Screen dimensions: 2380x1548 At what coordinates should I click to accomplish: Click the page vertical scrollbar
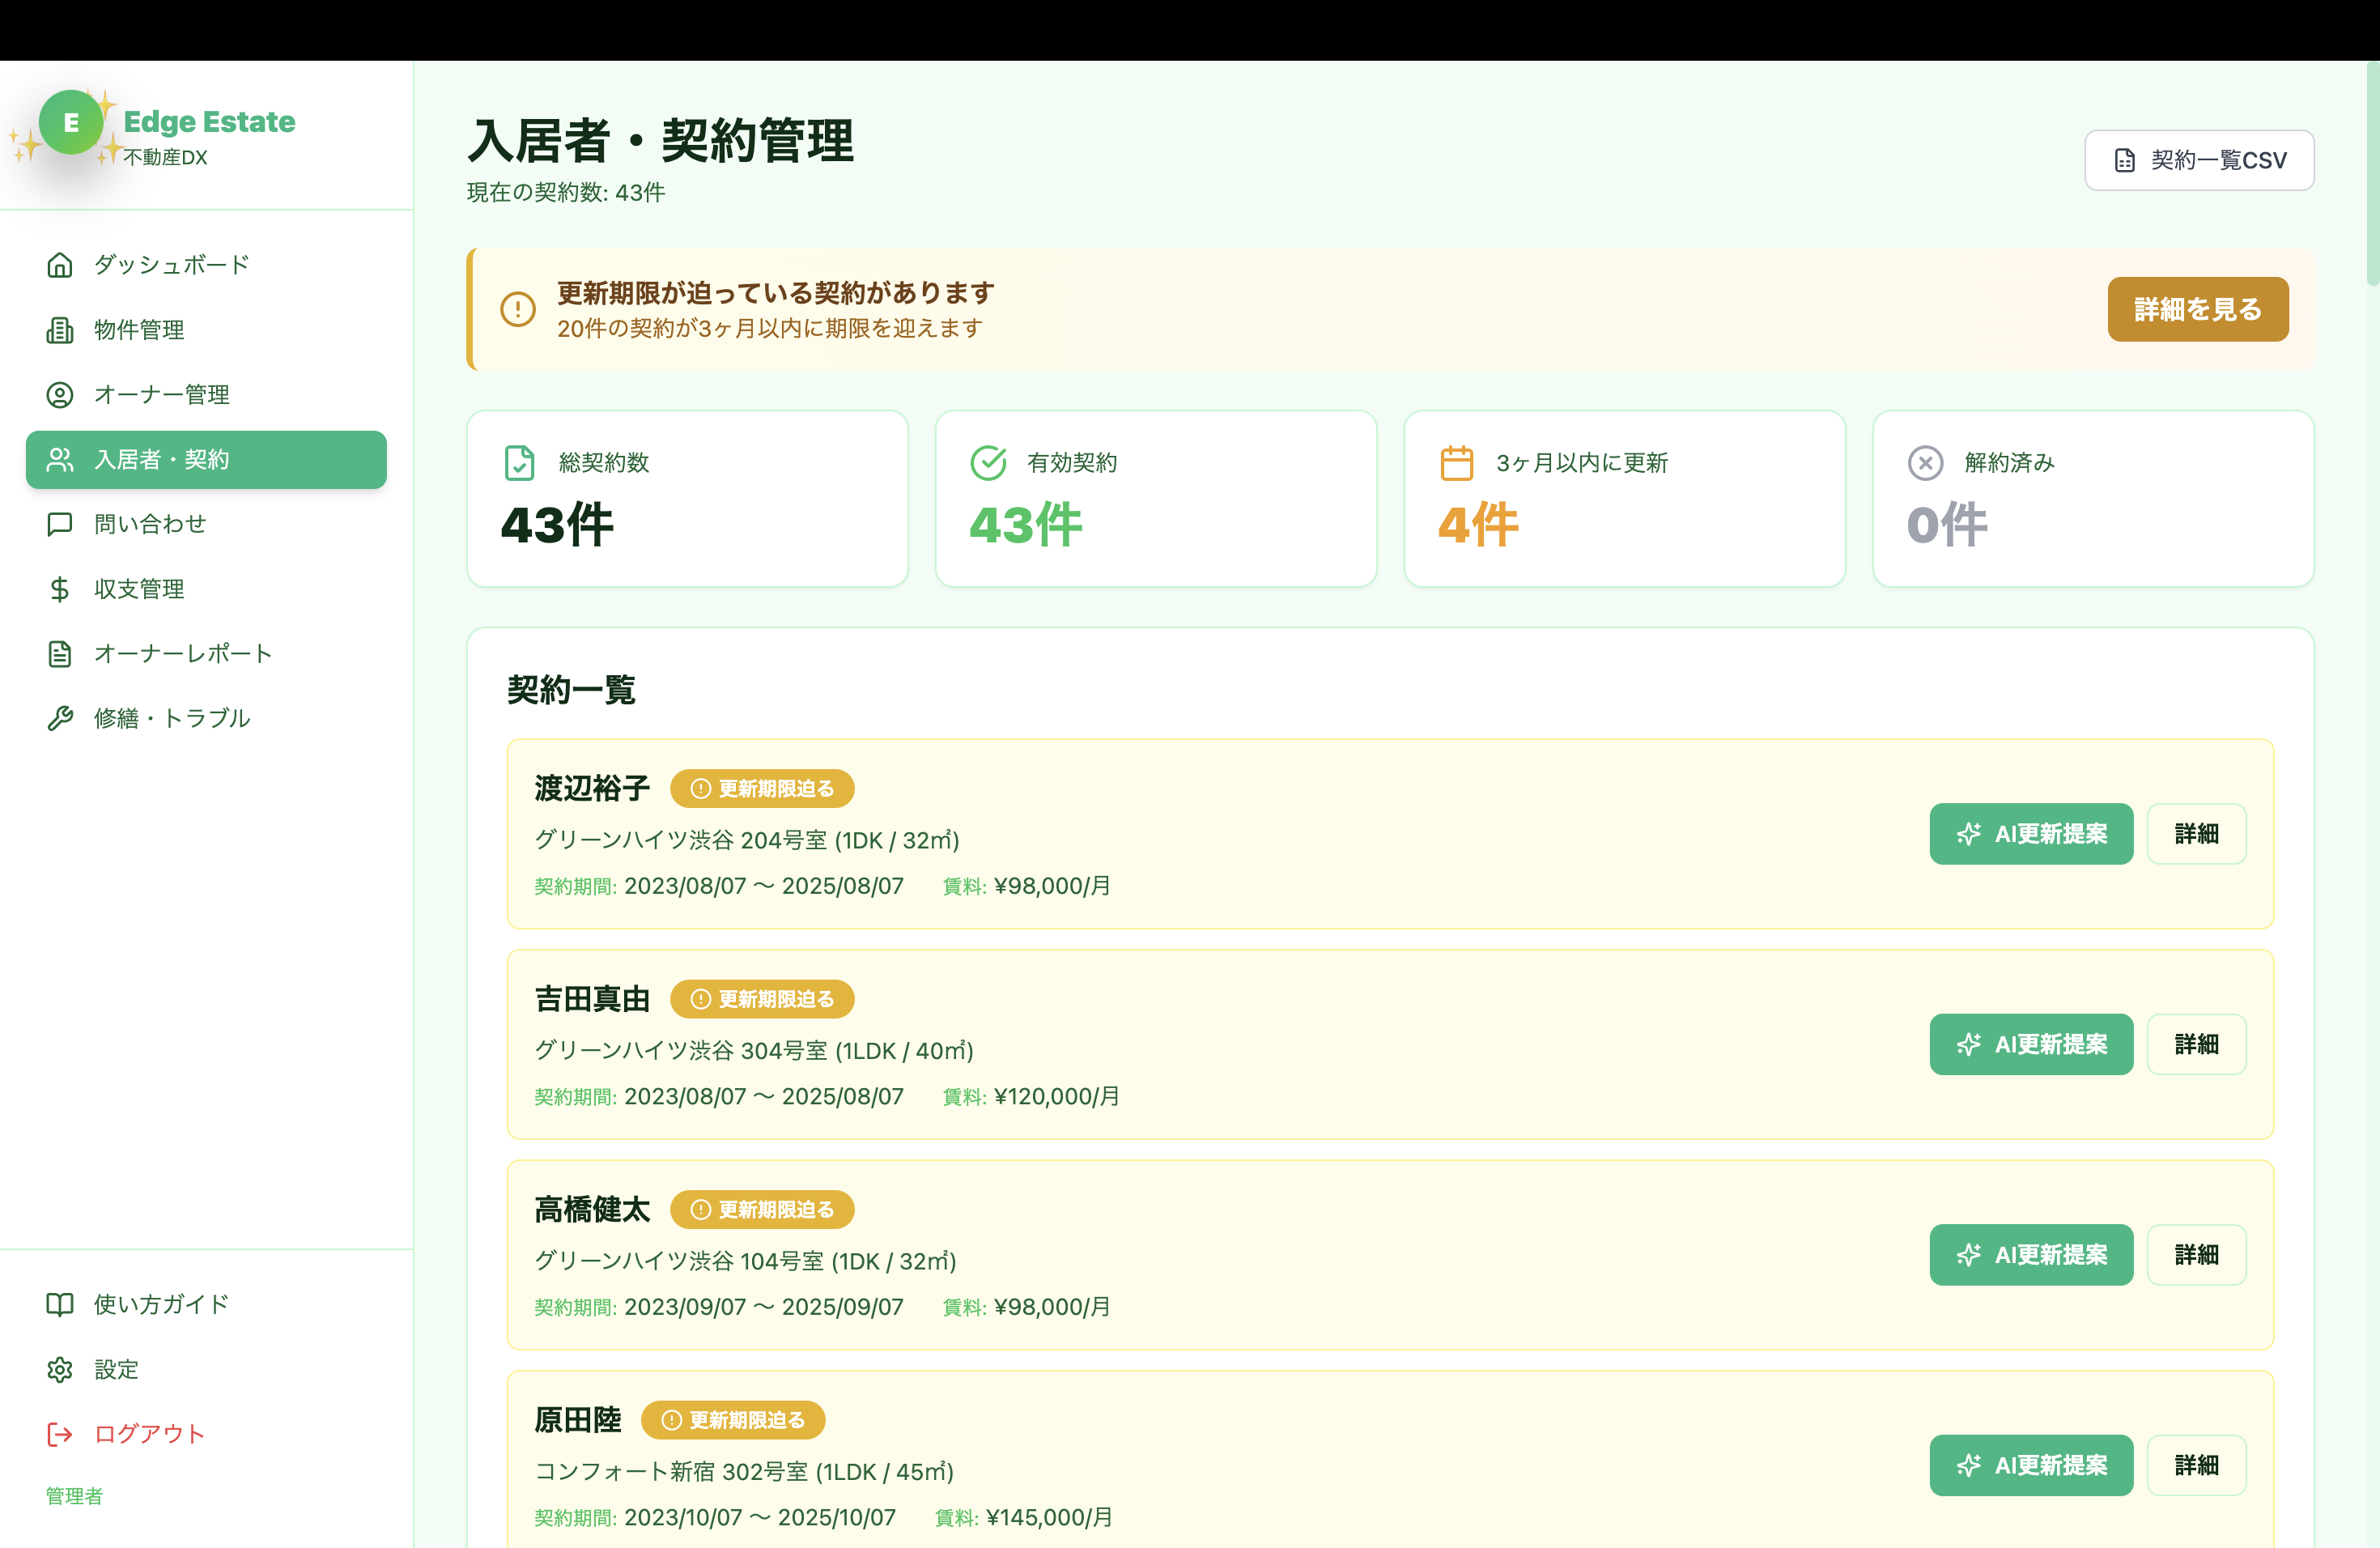2372,170
